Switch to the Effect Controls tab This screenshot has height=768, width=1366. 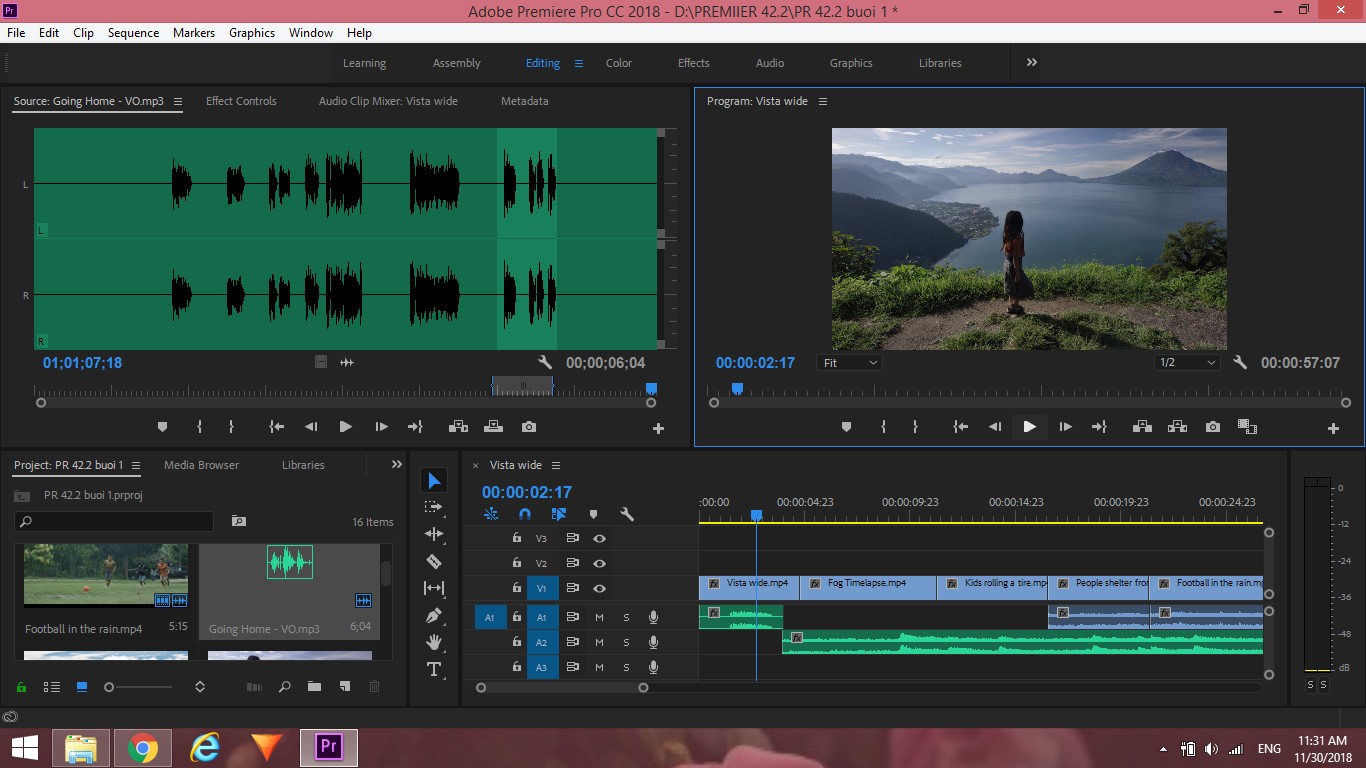pos(241,101)
